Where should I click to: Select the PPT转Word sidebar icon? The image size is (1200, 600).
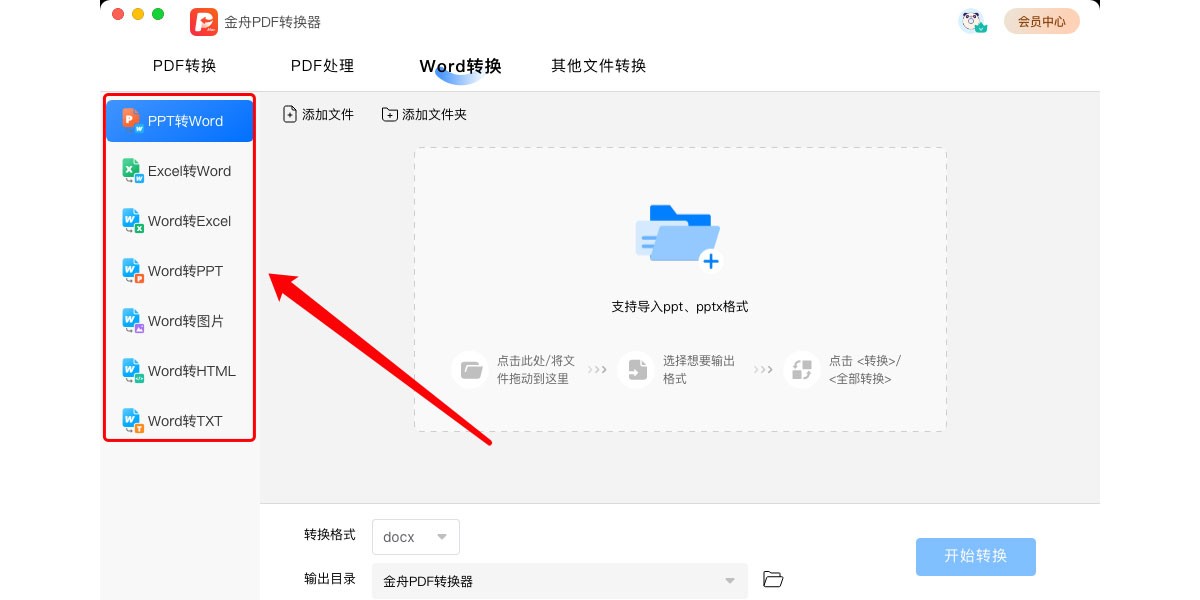(x=133, y=121)
